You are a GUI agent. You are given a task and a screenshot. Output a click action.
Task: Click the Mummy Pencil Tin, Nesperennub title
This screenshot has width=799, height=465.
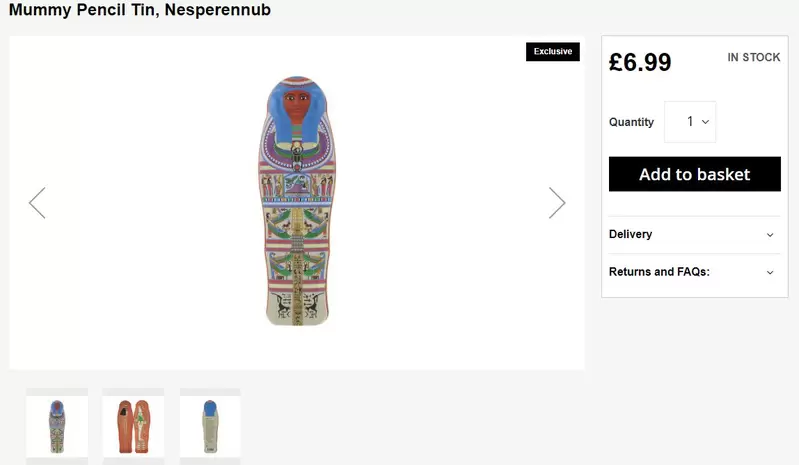[140, 10]
